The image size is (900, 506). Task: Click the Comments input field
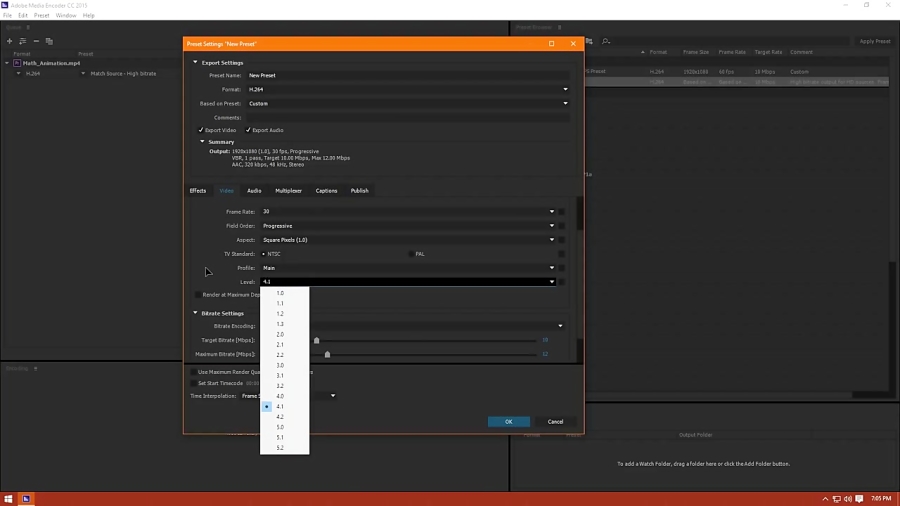(408, 118)
